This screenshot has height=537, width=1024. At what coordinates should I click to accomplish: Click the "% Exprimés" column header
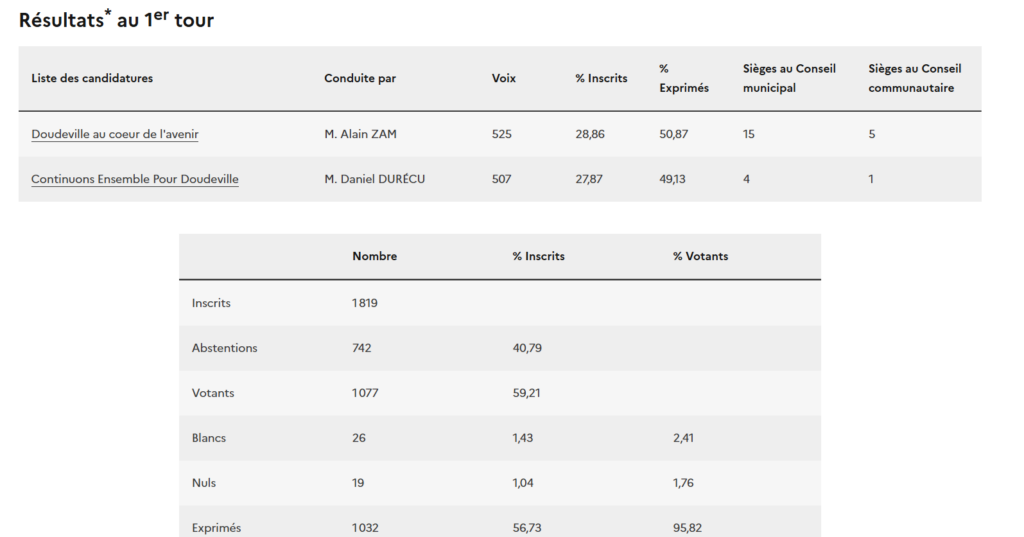tap(683, 78)
